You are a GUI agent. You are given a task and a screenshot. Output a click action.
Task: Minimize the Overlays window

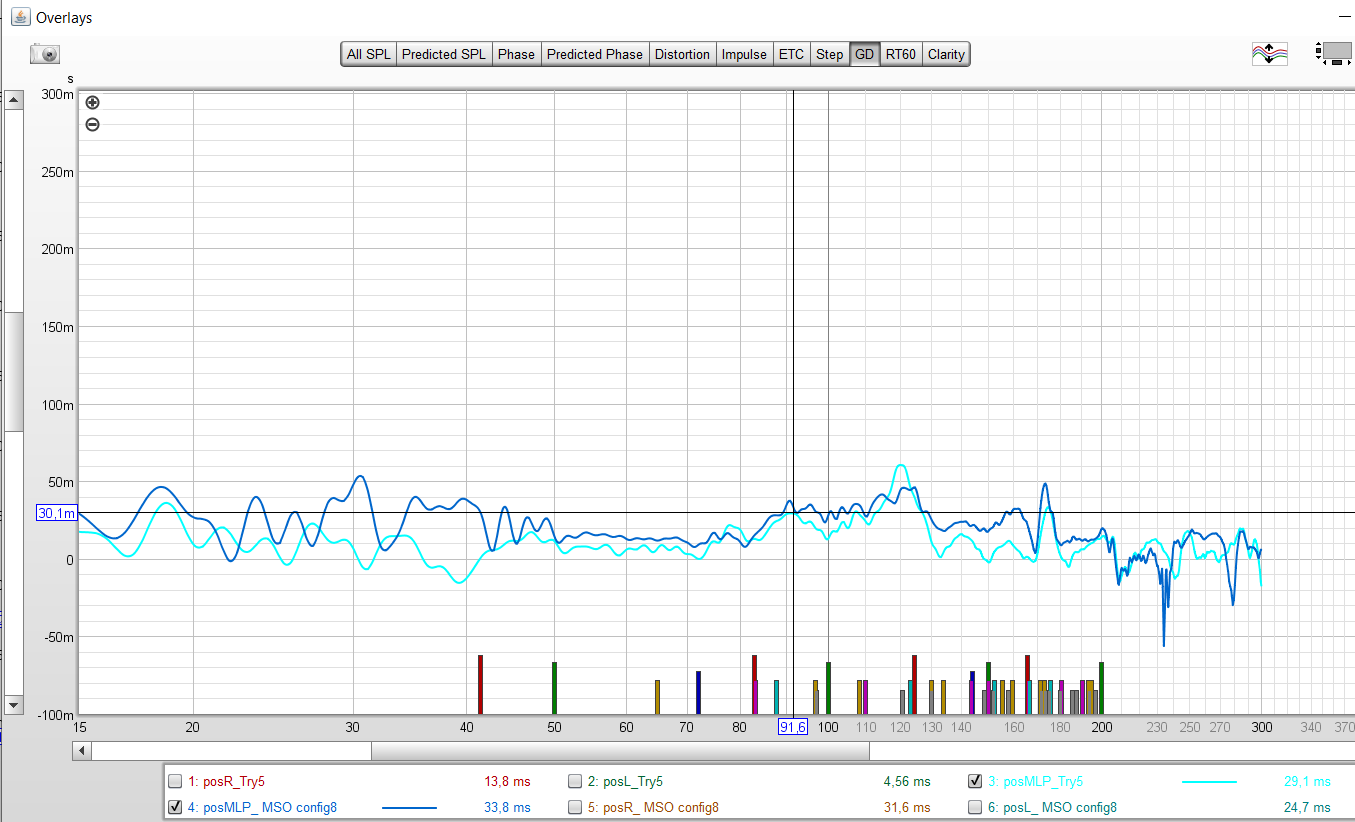[x=1343, y=17]
